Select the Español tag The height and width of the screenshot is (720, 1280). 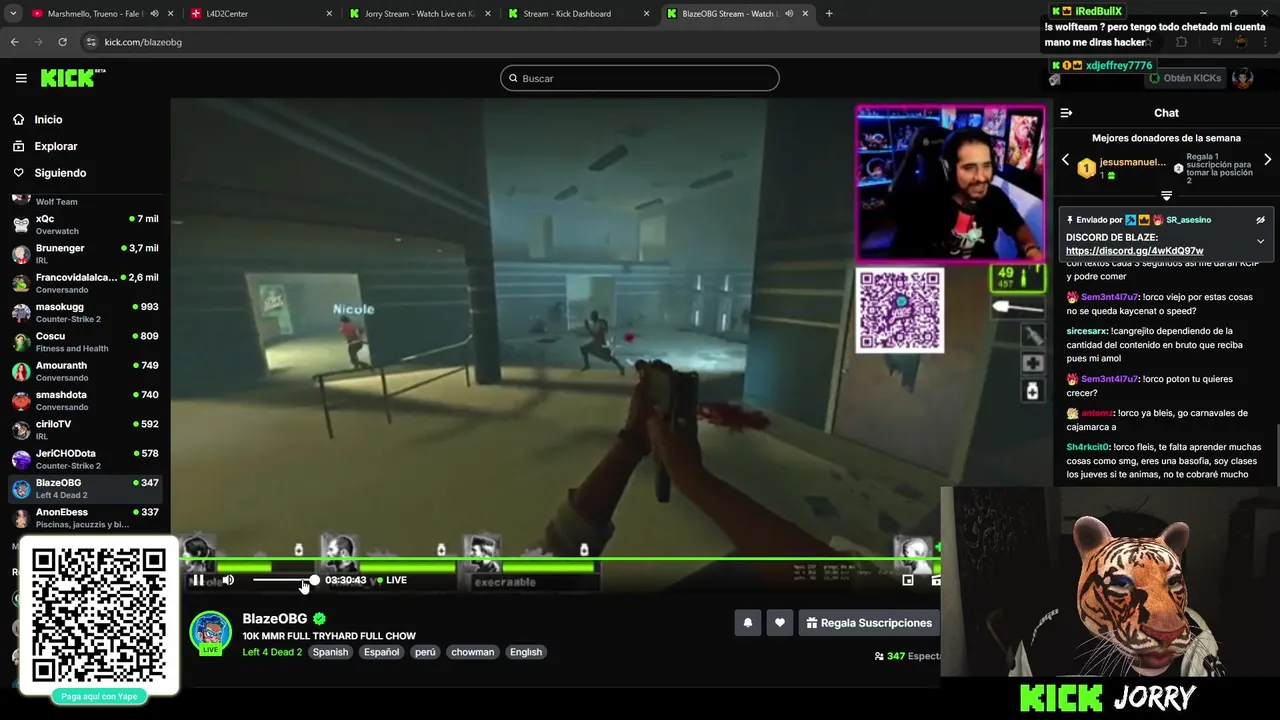[x=381, y=652]
